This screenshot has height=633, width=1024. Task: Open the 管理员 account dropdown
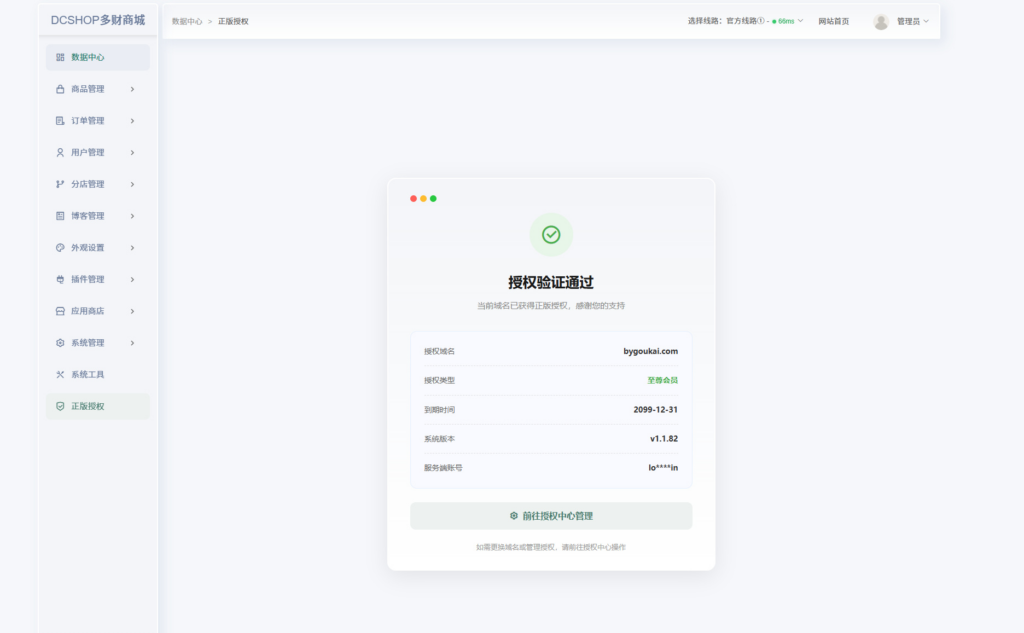912,22
